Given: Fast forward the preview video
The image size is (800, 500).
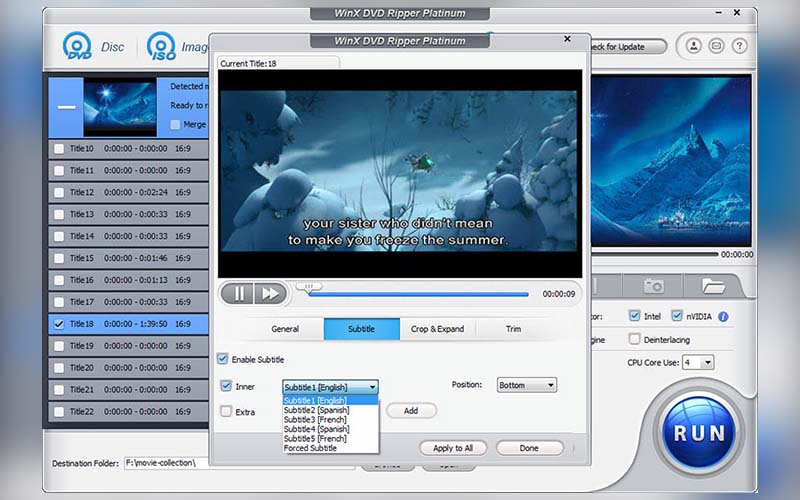Looking at the screenshot, I should 270,293.
